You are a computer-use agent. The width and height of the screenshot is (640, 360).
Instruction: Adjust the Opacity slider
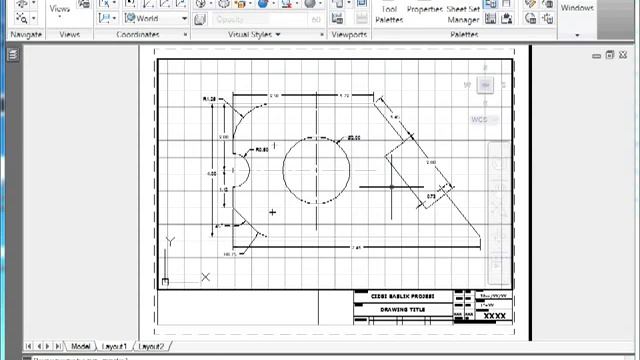point(260,20)
